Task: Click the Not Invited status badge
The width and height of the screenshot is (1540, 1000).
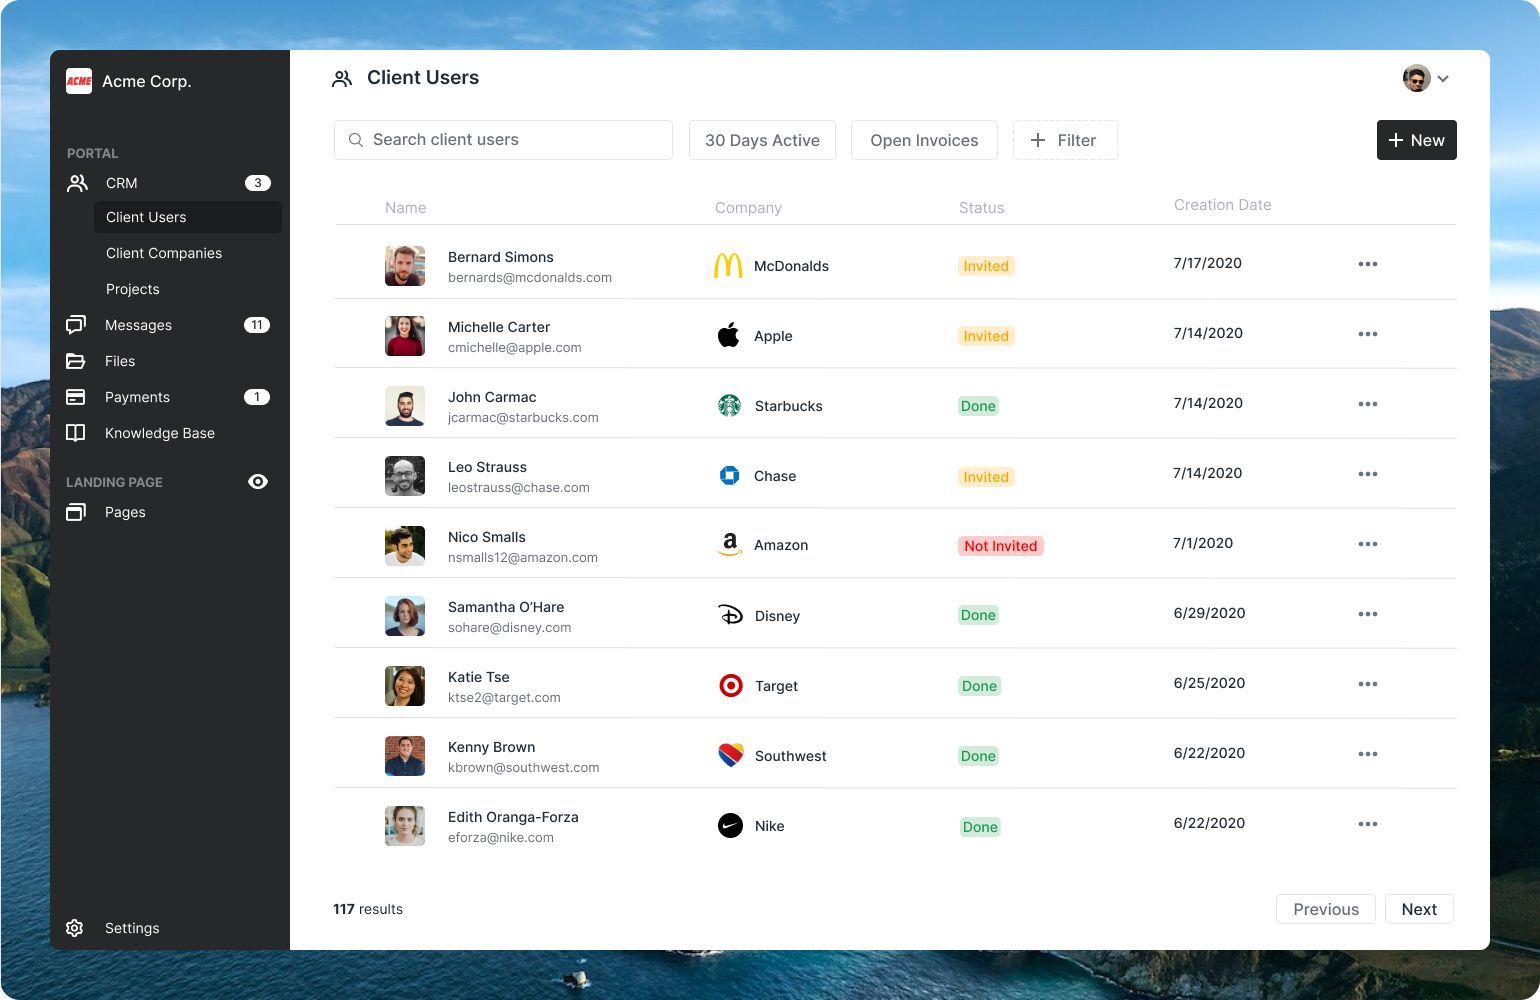Action: tap(1000, 546)
